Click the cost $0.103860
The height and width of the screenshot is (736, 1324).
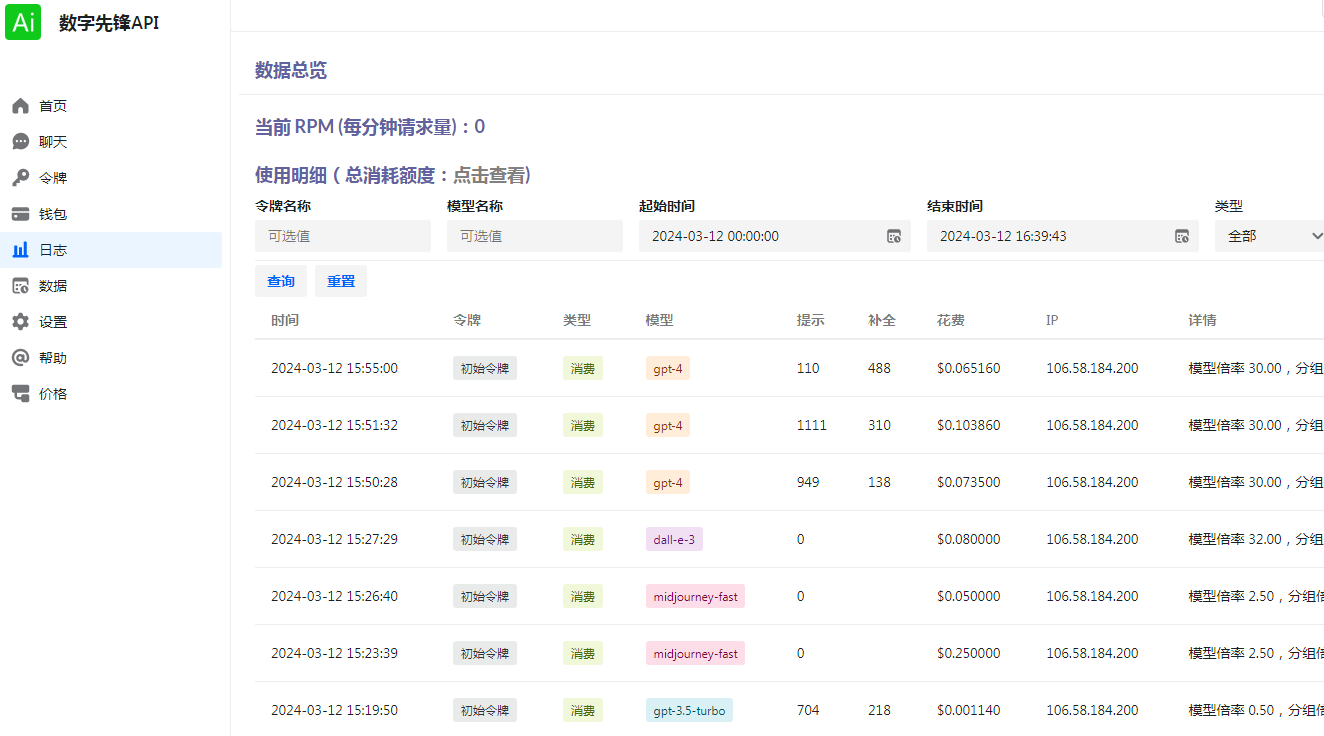[969, 425]
